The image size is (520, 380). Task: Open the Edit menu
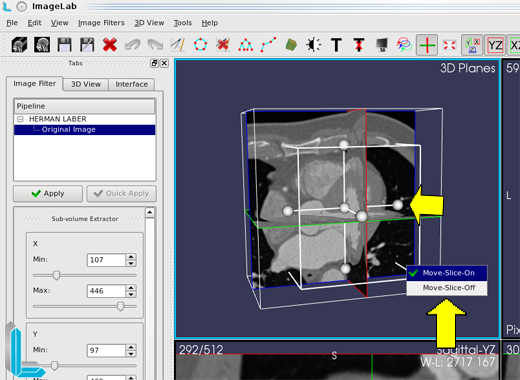pos(34,23)
